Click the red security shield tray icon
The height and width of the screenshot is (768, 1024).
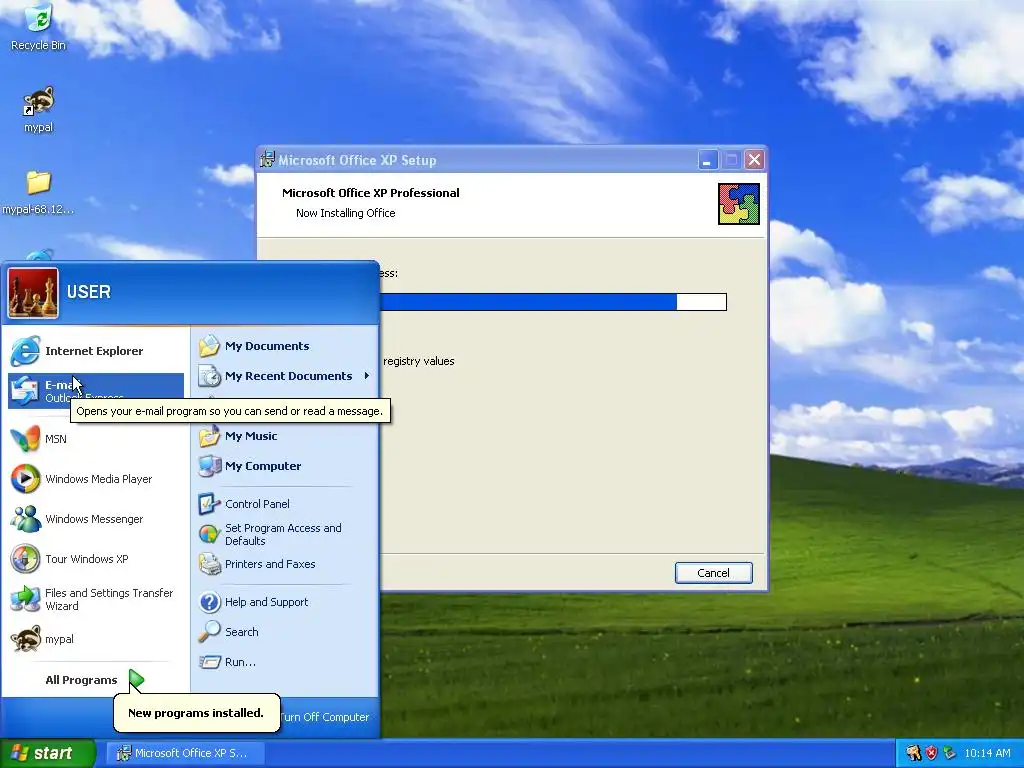click(931, 753)
